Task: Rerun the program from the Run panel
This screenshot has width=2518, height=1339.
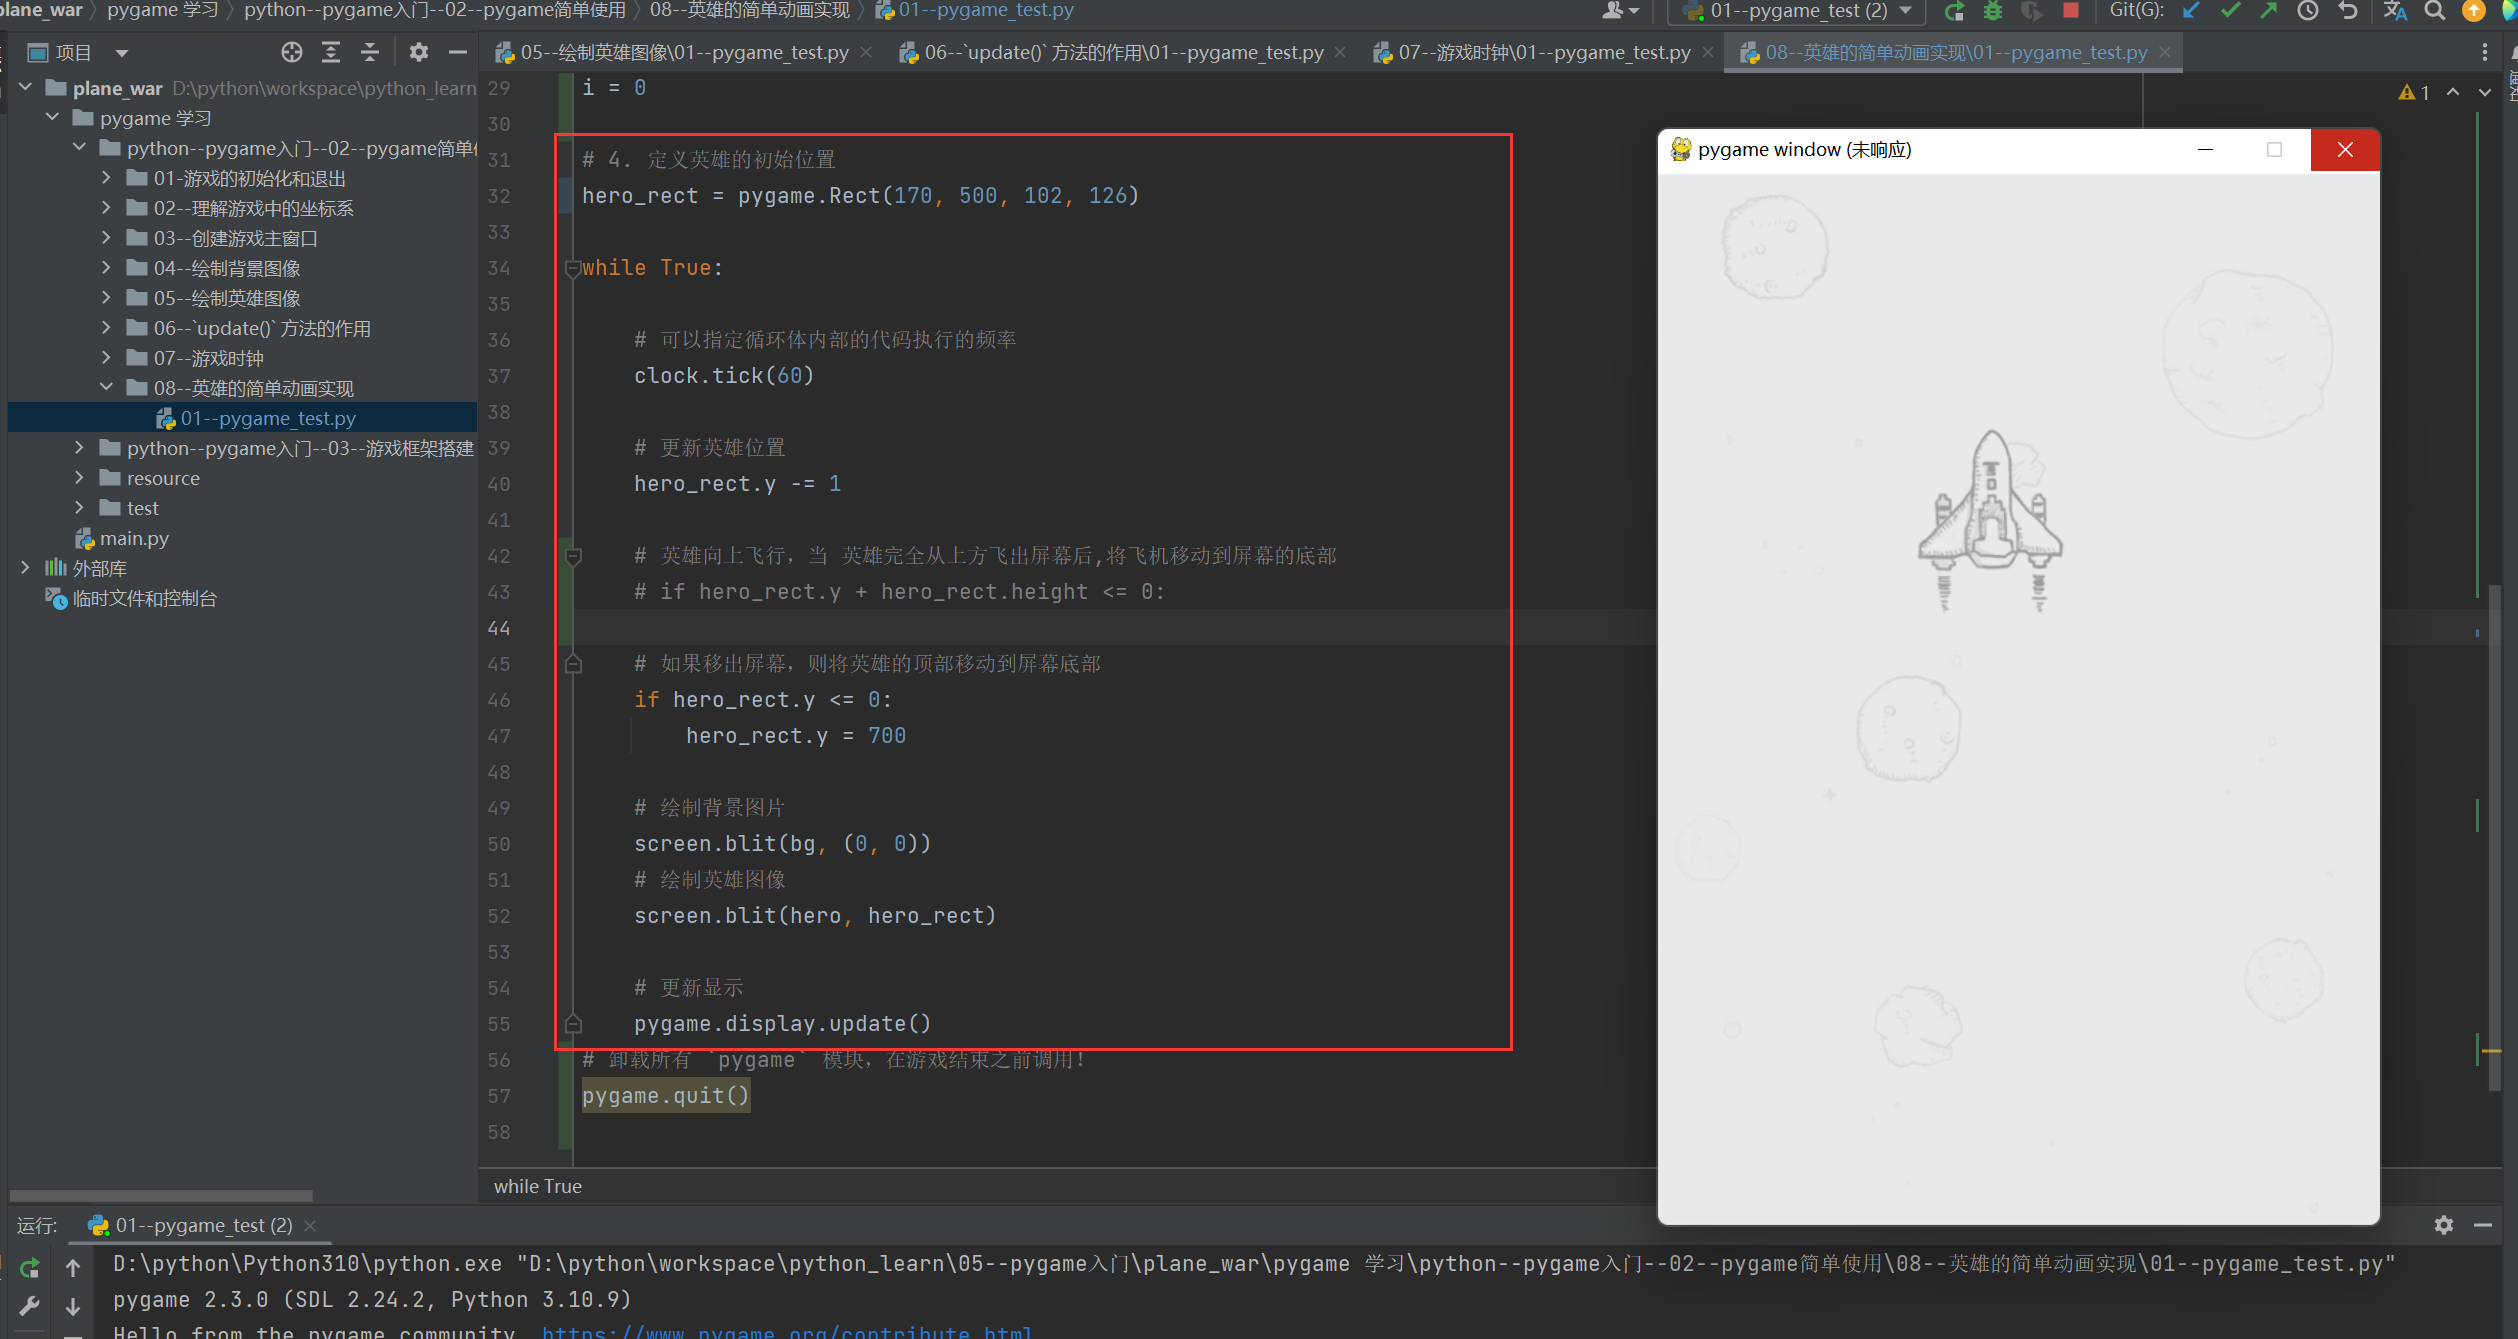Action: point(30,1268)
